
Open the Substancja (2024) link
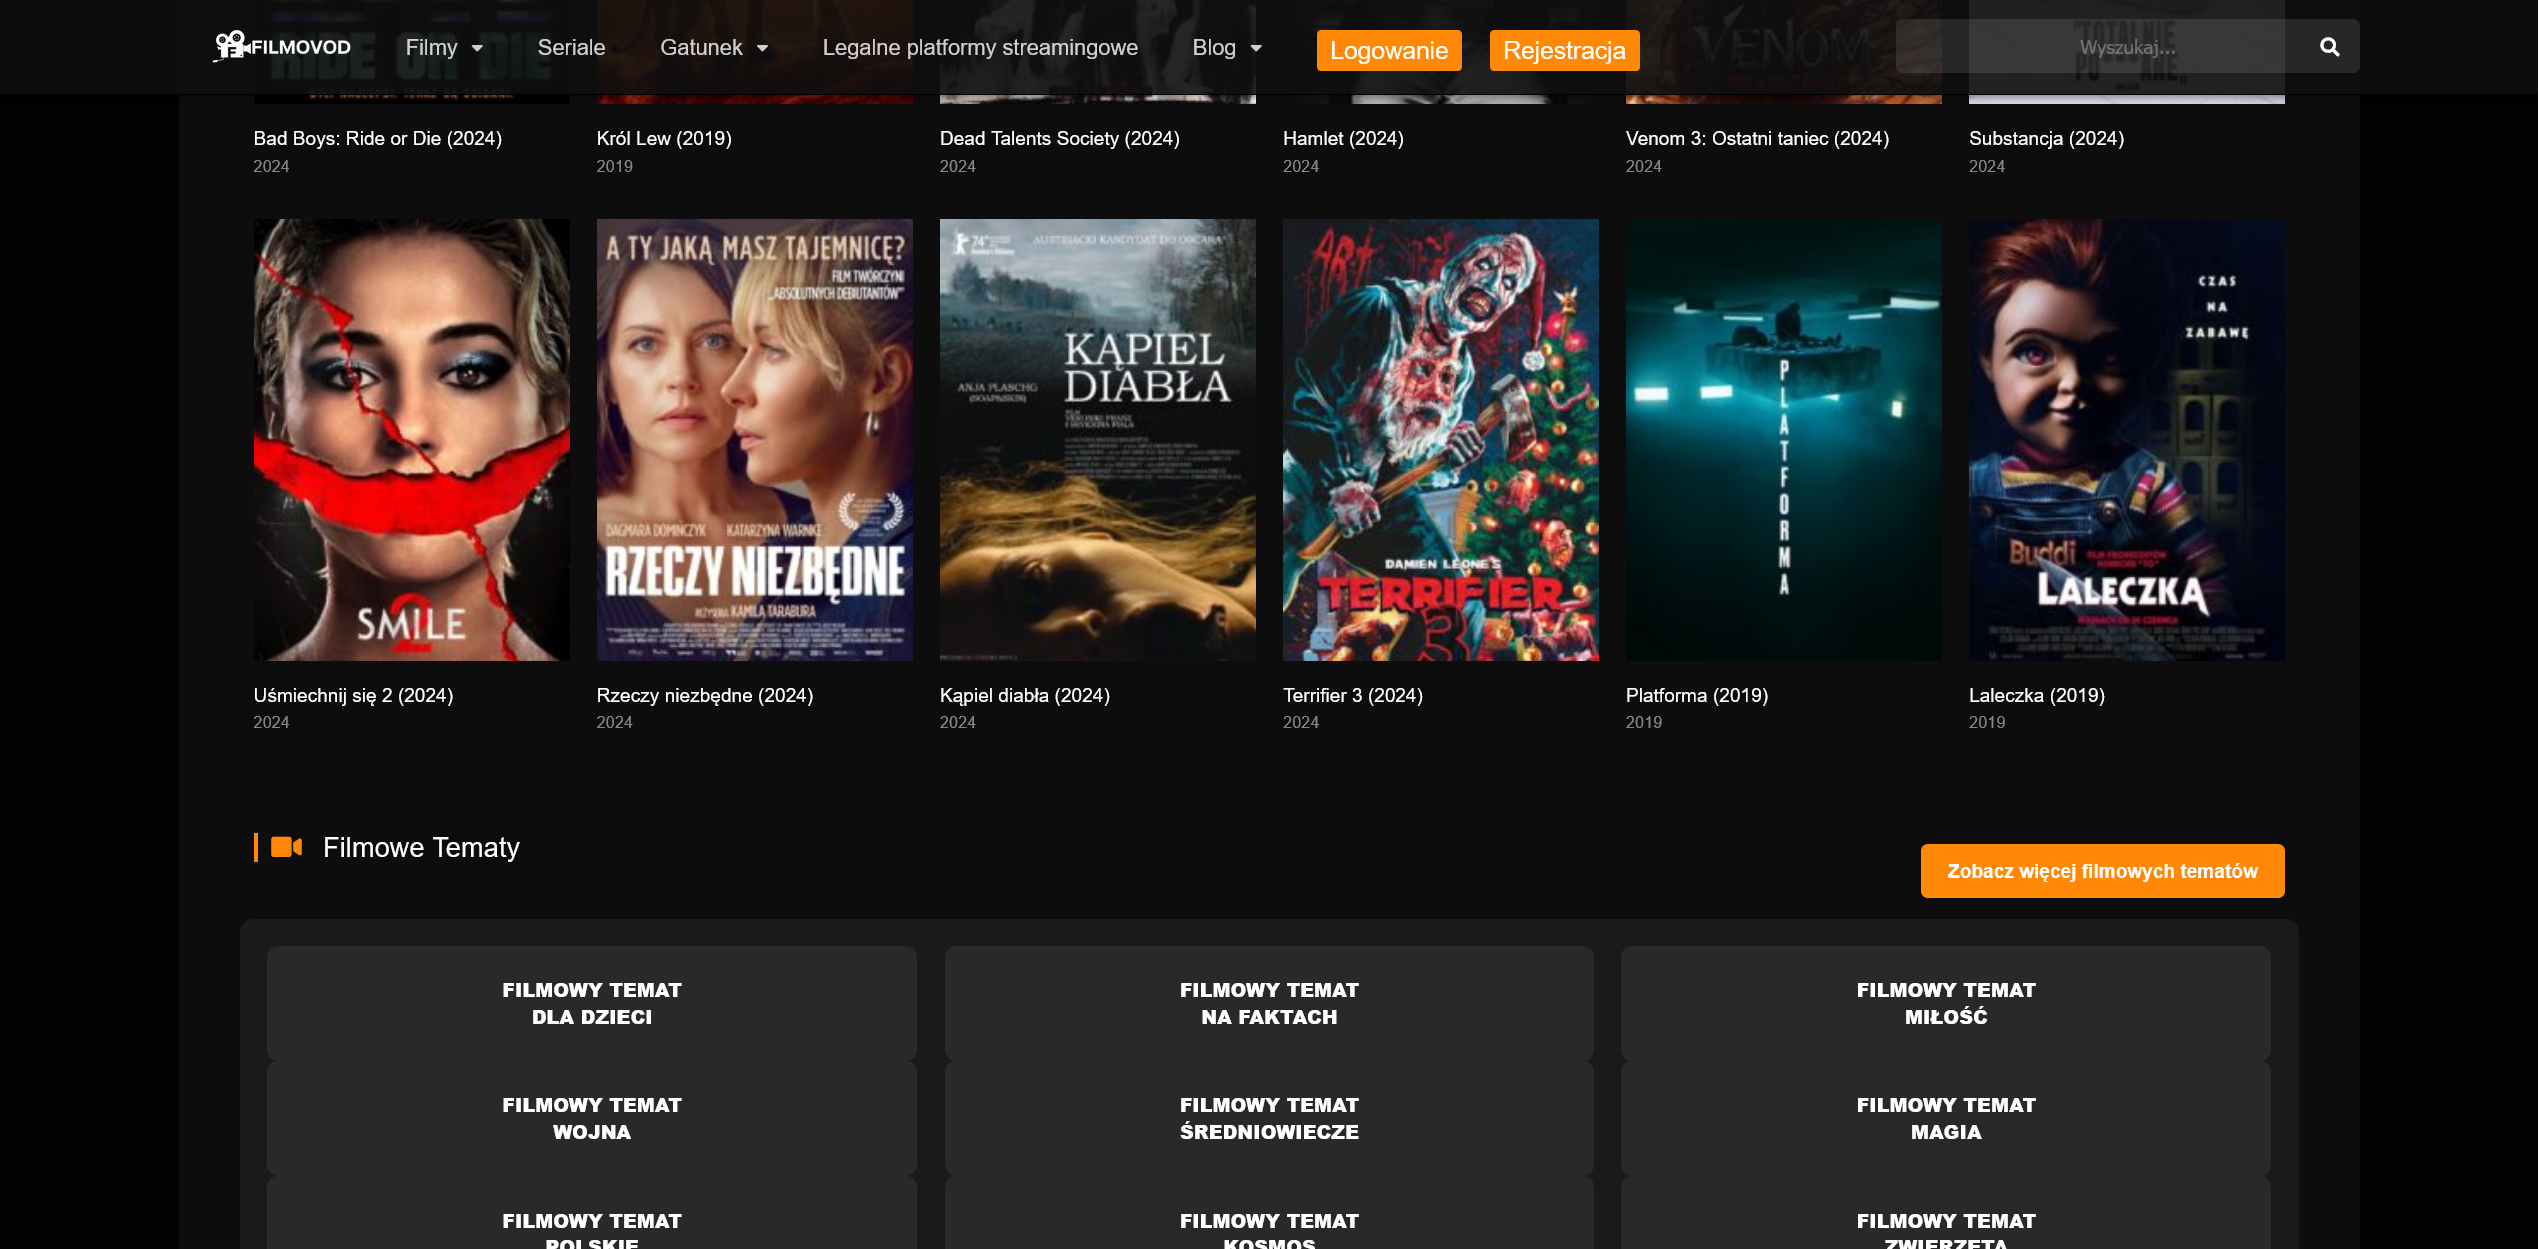[2046, 139]
